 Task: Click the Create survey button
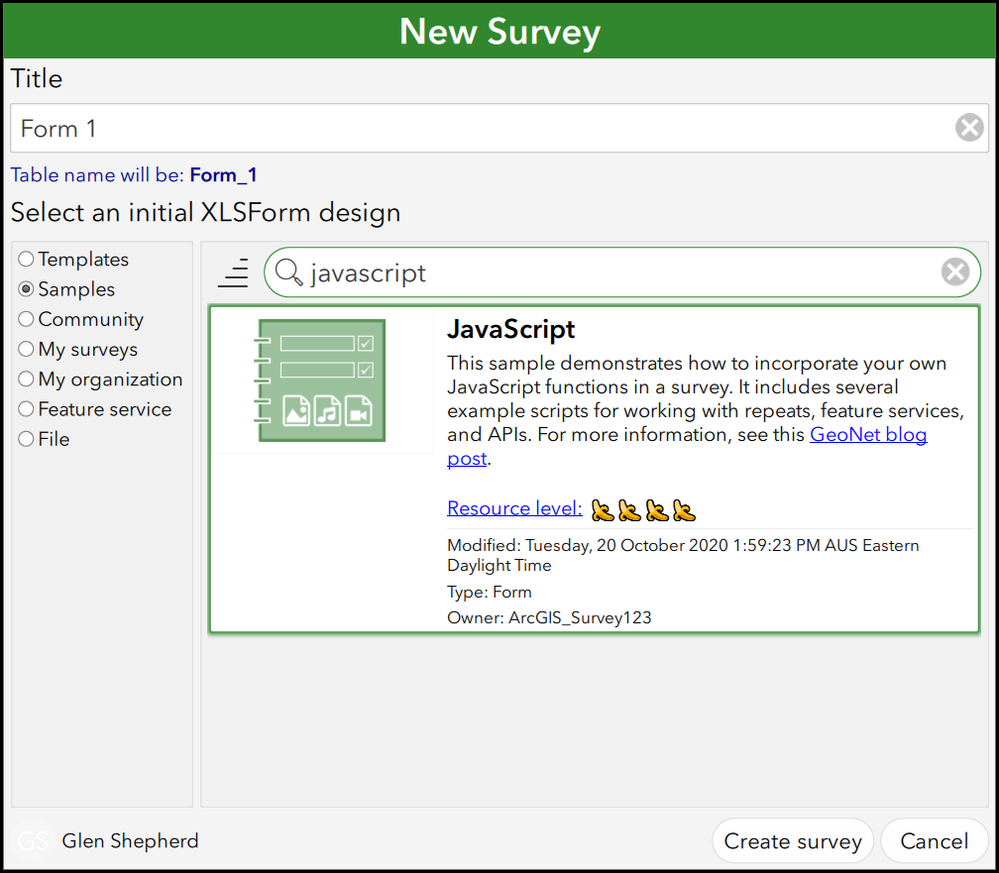[793, 841]
